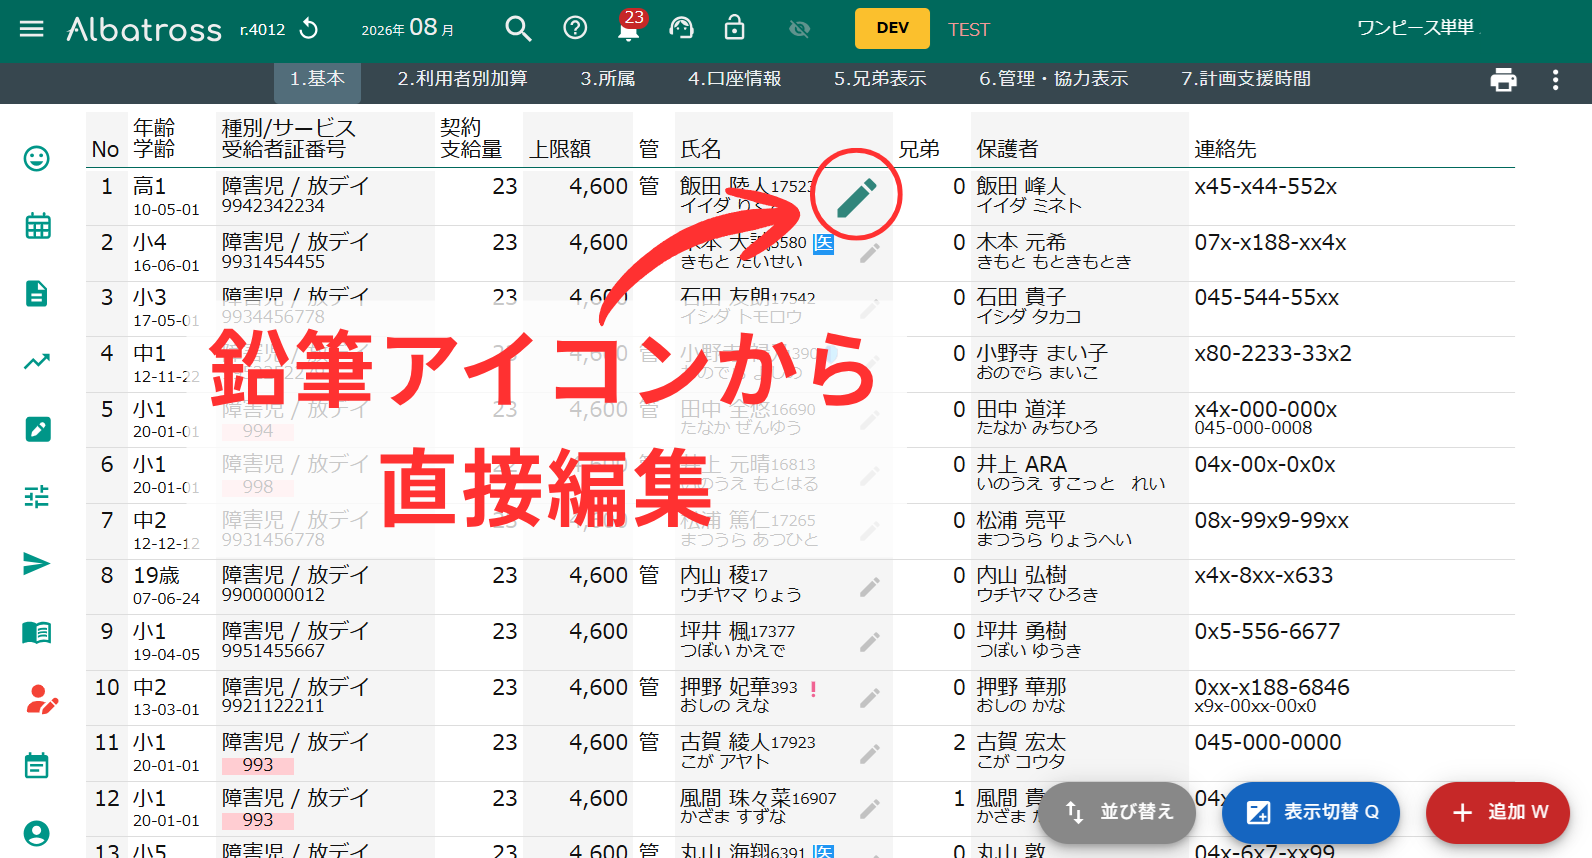Click the smiley face sidebar icon
Screen dimensions: 1592x858
point(37,158)
